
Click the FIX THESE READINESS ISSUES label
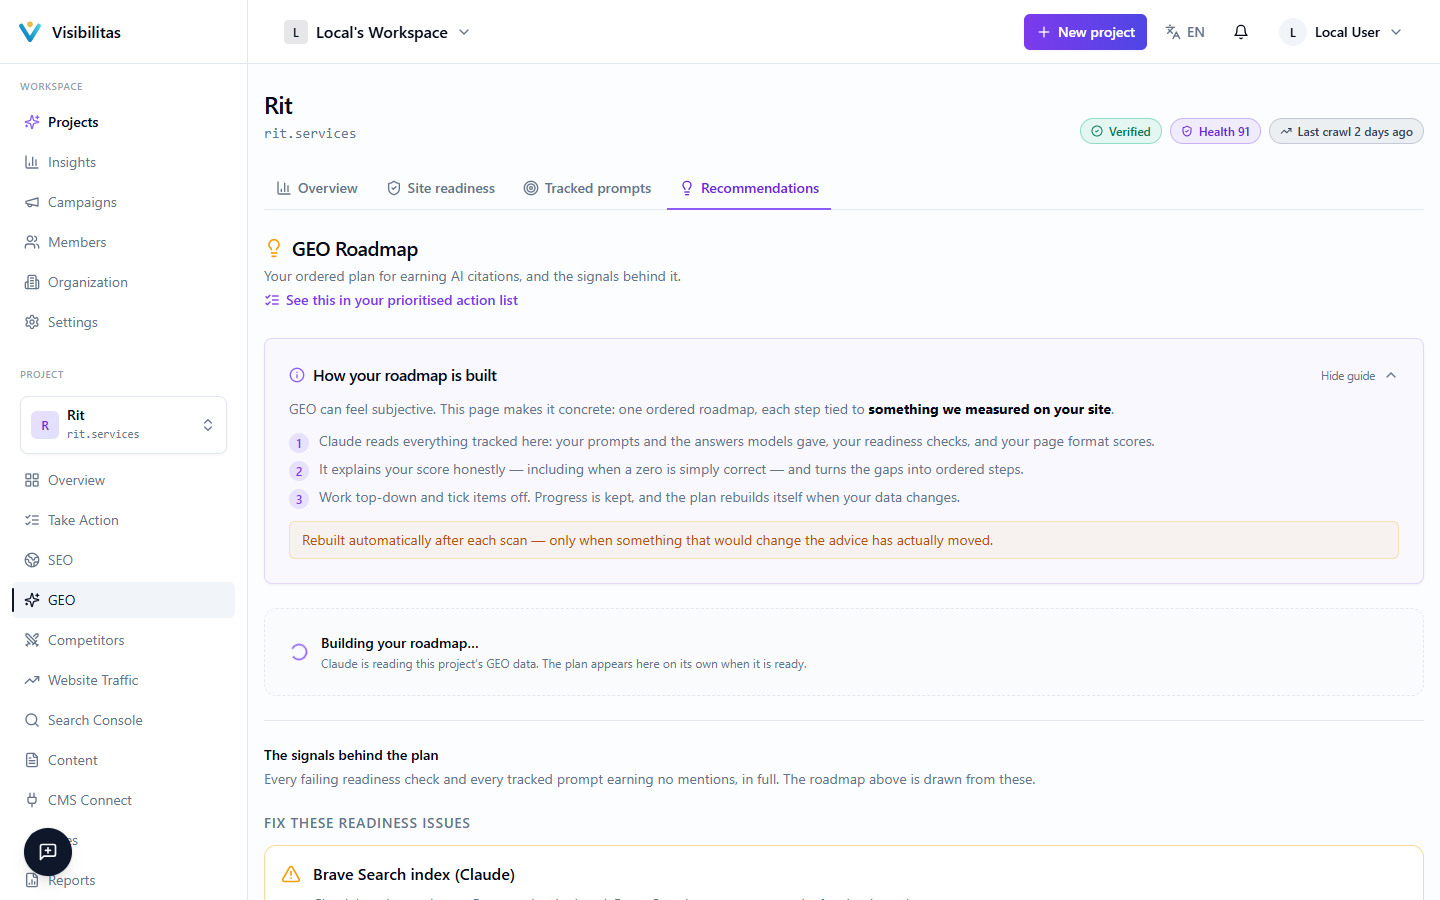tap(367, 823)
